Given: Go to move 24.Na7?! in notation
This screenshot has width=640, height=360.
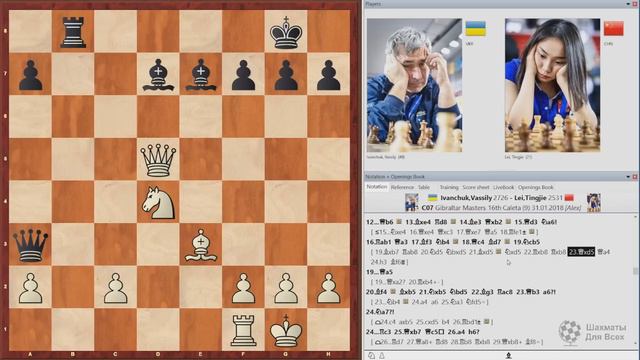Looking at the screenshot, I should (x=380, y=312).
